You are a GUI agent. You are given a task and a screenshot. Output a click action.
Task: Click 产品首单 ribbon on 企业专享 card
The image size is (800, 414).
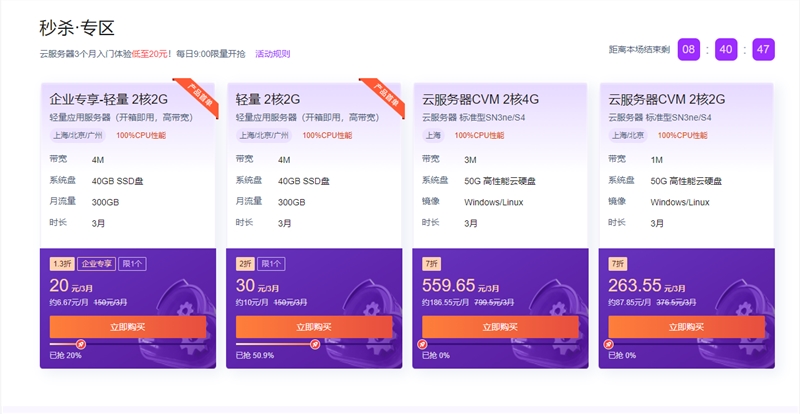(199, 95)
